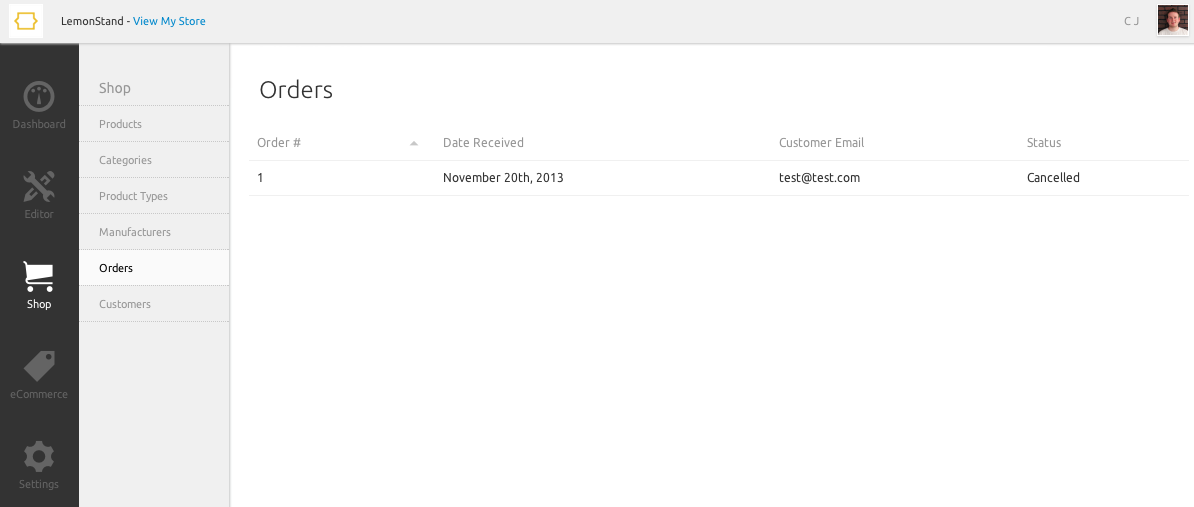This screenshot has height=507, width=1194.
Task: Follow the View My Store link
Action: tap(169, 21)
